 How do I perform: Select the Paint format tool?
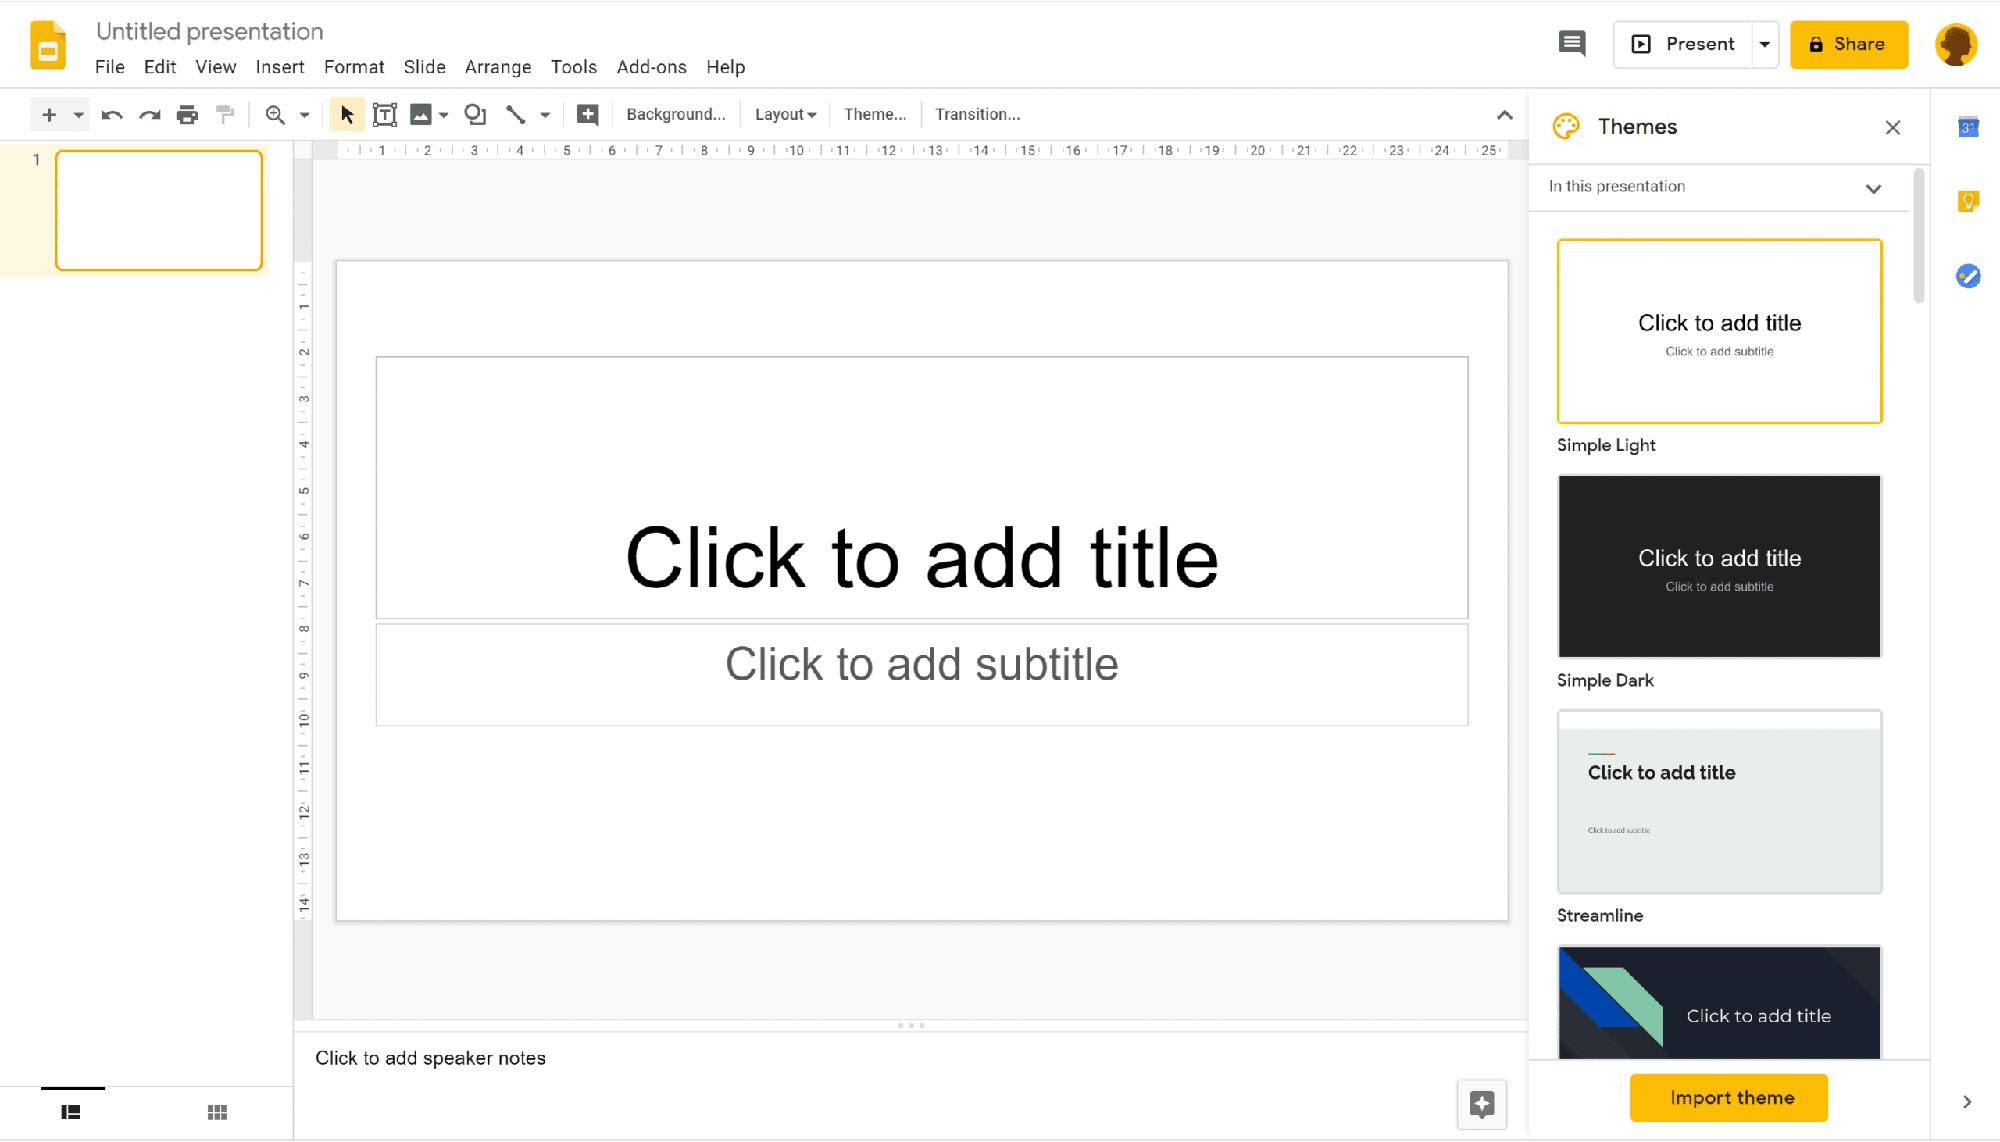[x=225, y=114]
